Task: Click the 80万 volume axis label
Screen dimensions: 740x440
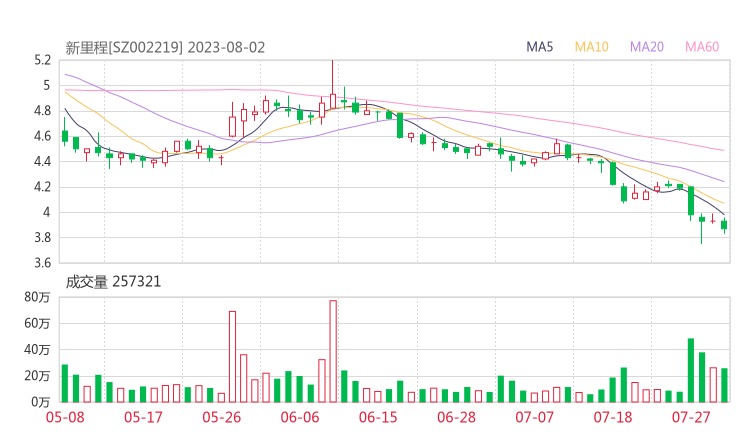Action: 37,297
